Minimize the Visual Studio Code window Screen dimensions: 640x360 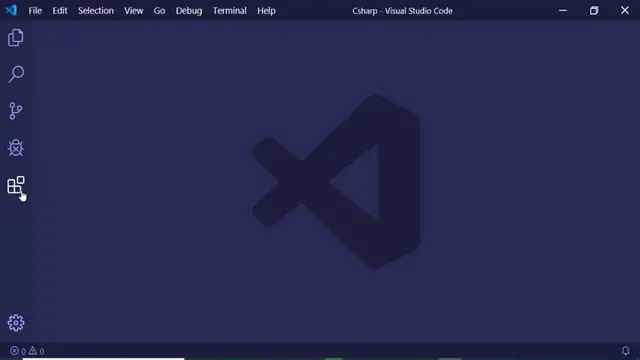(x=563, y=11)
